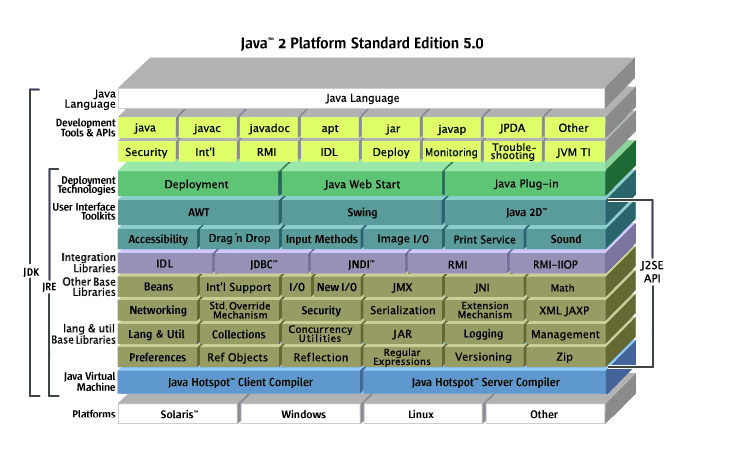Click the Extension Mechanism block

point(484,310)
